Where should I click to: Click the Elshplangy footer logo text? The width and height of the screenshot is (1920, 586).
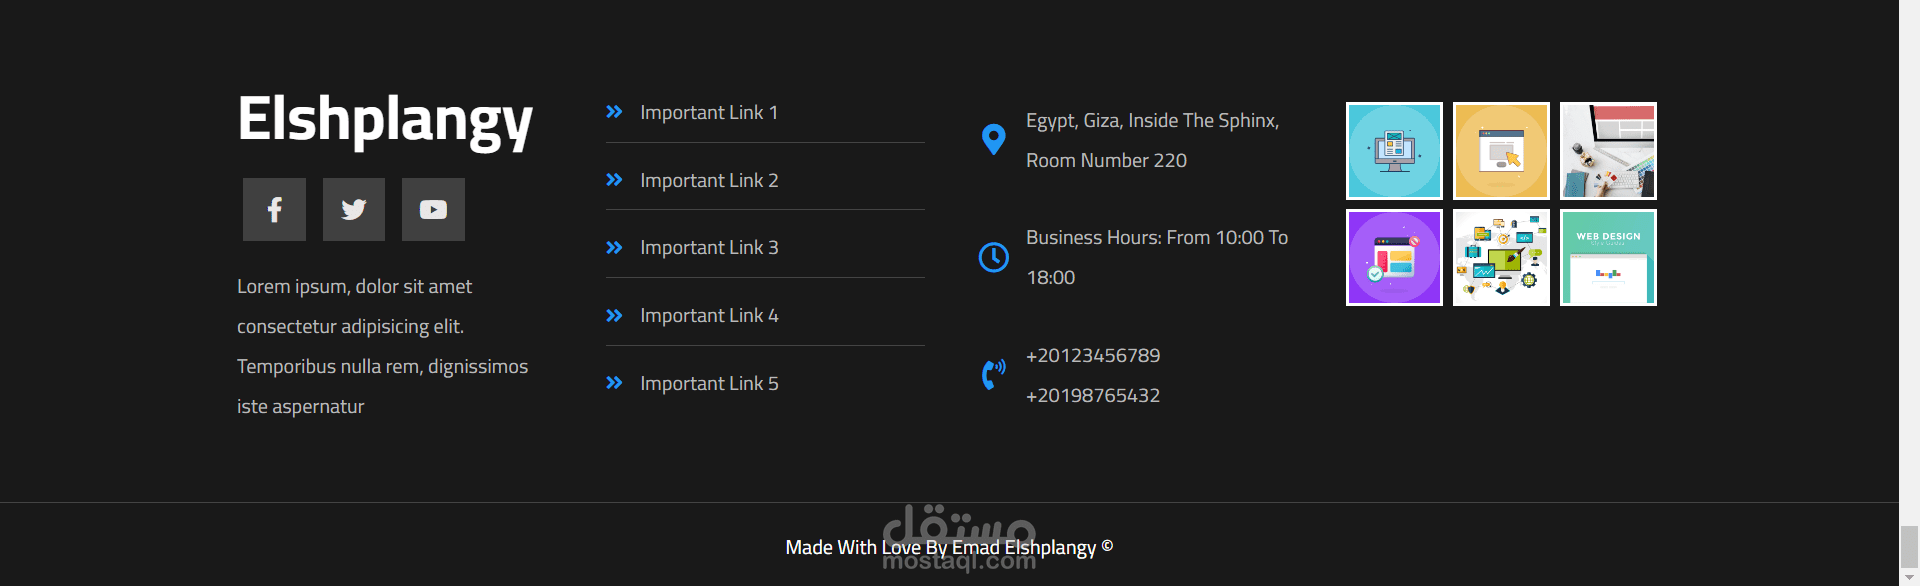(x=385, y=120)
